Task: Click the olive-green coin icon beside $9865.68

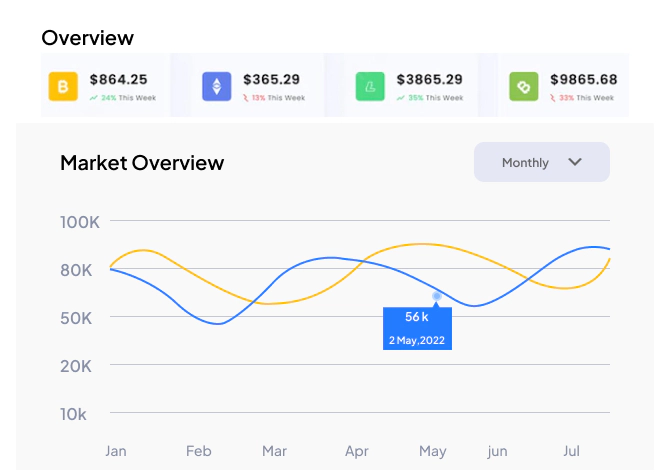Action: [523, 87]
